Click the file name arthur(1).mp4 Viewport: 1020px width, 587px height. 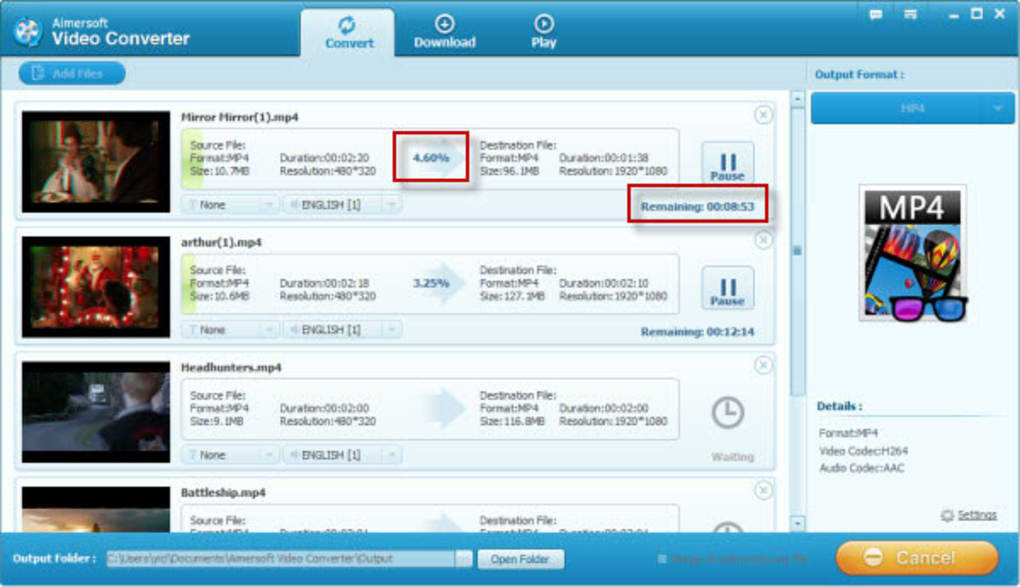tap(221, 242)
